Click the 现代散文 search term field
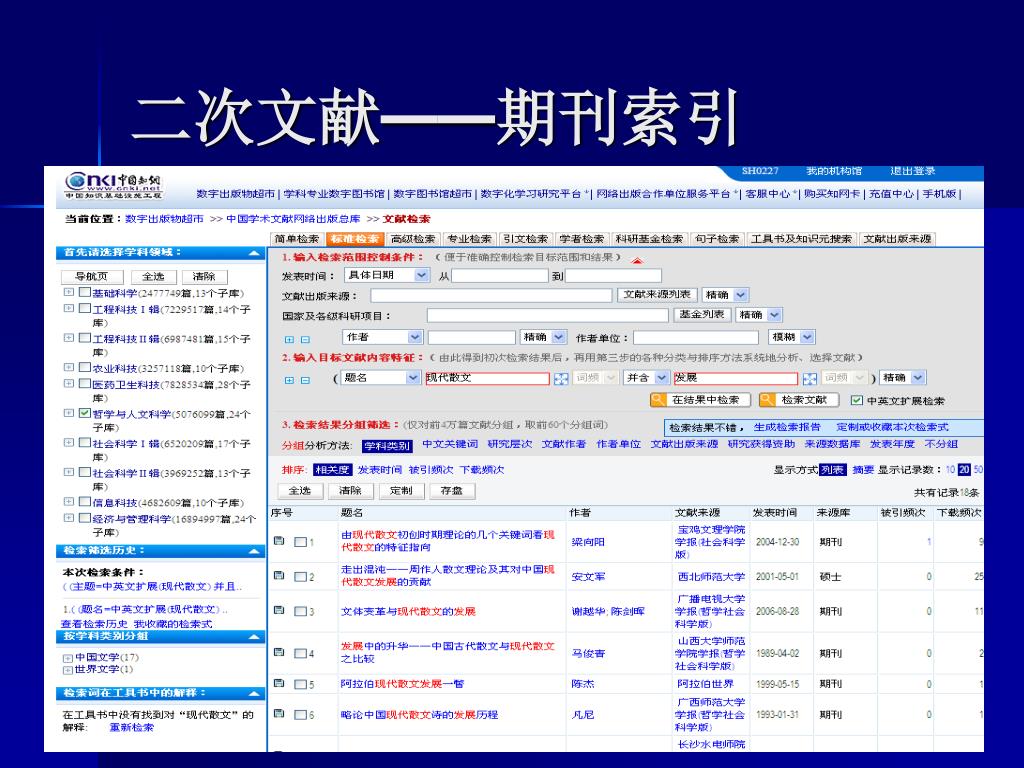Screen dimensions: 1024x768 pos(487,378)
